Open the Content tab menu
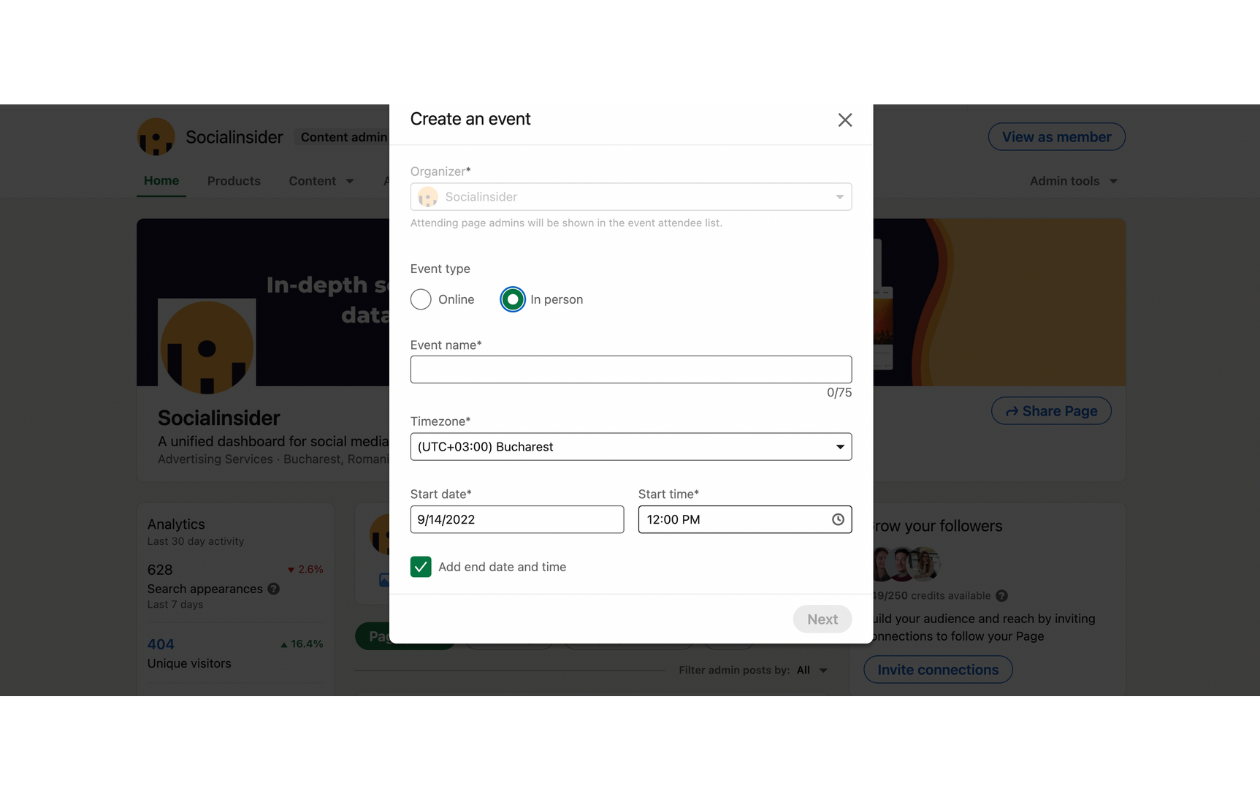 321,181
